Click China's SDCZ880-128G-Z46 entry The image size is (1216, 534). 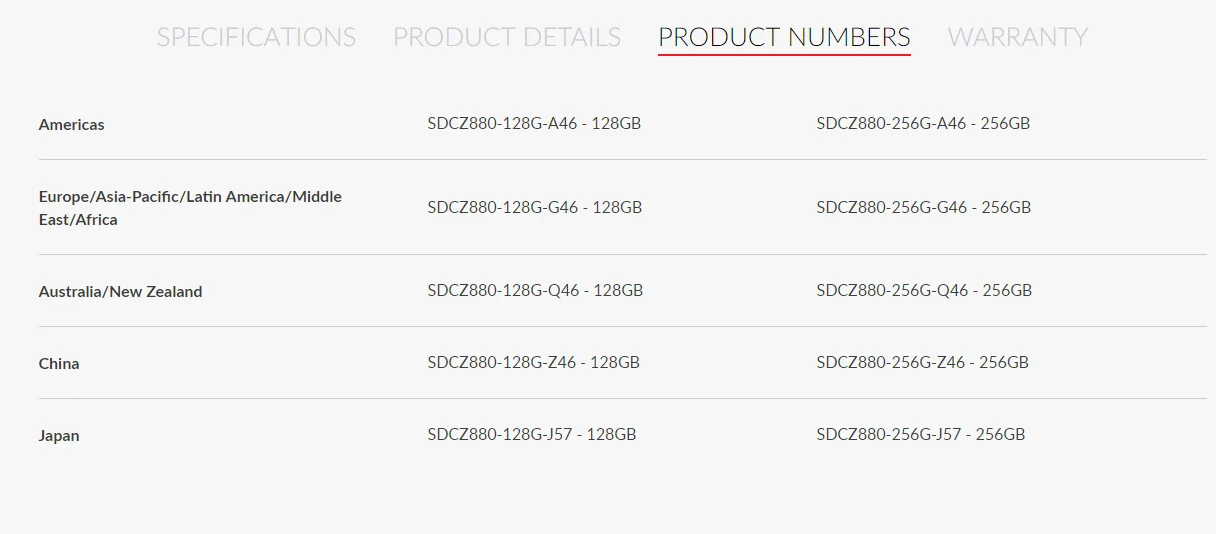533,363
